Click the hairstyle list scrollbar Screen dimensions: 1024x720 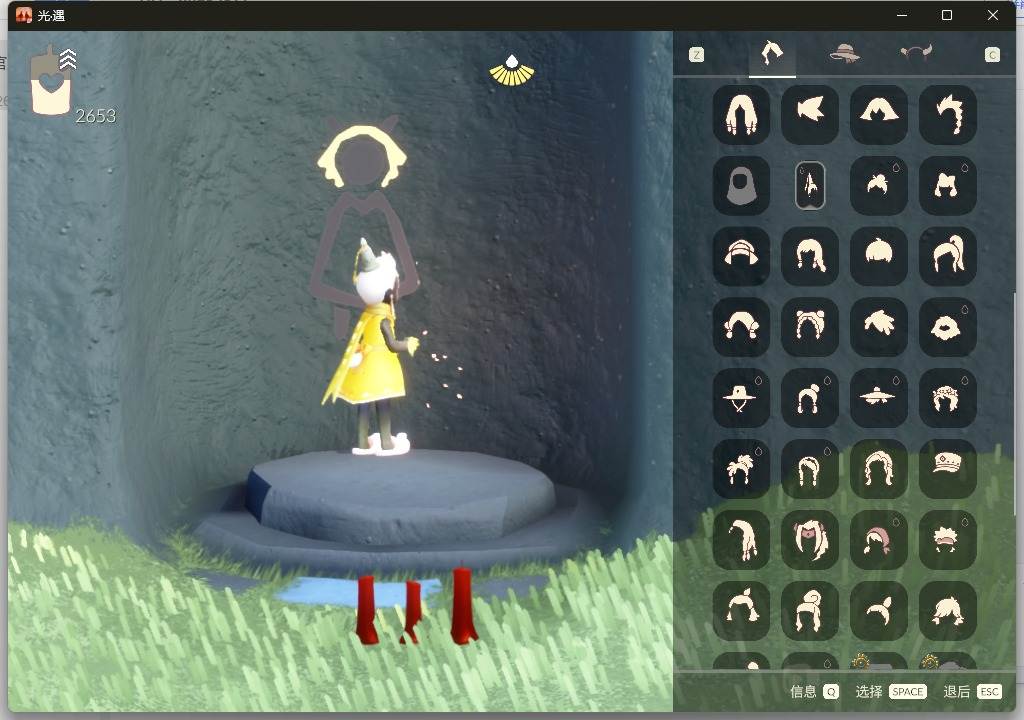[x=1014, y=405]
